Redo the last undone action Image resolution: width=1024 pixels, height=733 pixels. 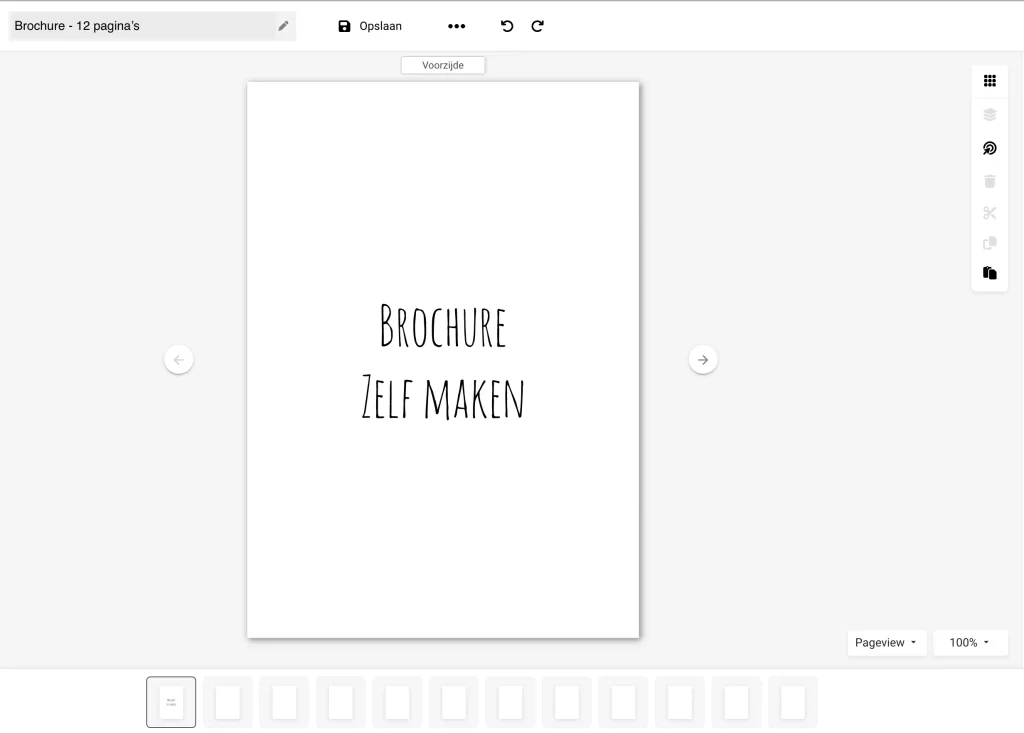pos(537,26)
